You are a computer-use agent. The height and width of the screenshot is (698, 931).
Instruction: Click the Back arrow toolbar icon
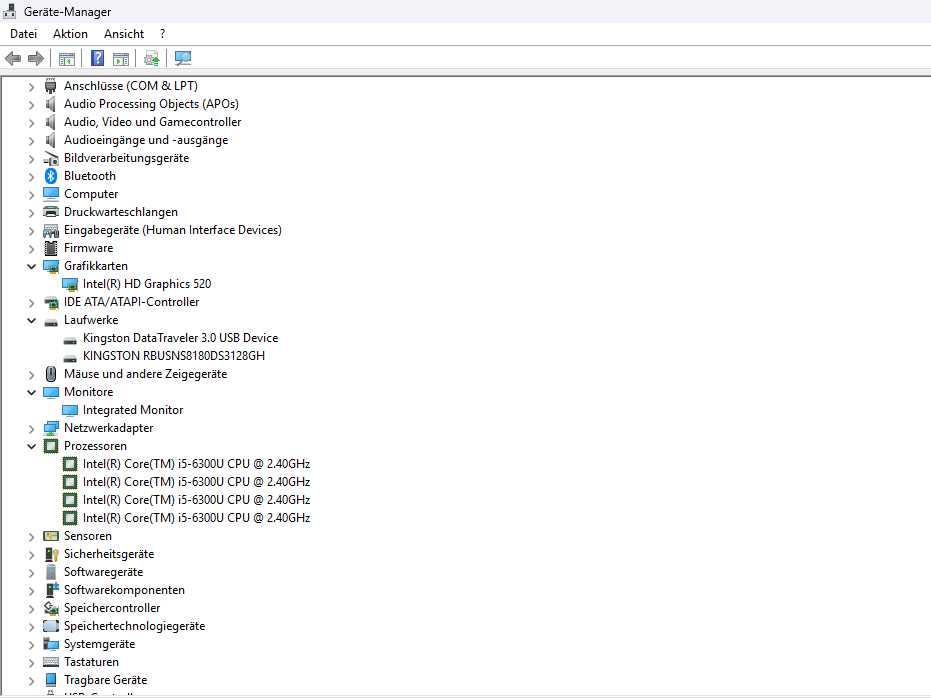pyautogui.click(x=13, y=58)
